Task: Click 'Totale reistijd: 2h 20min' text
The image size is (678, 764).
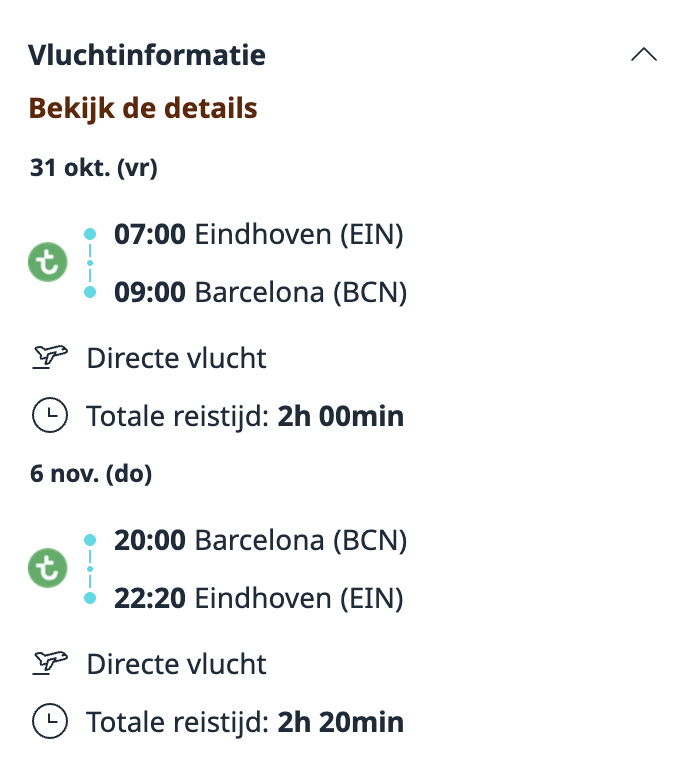Action: pos(245,722)
